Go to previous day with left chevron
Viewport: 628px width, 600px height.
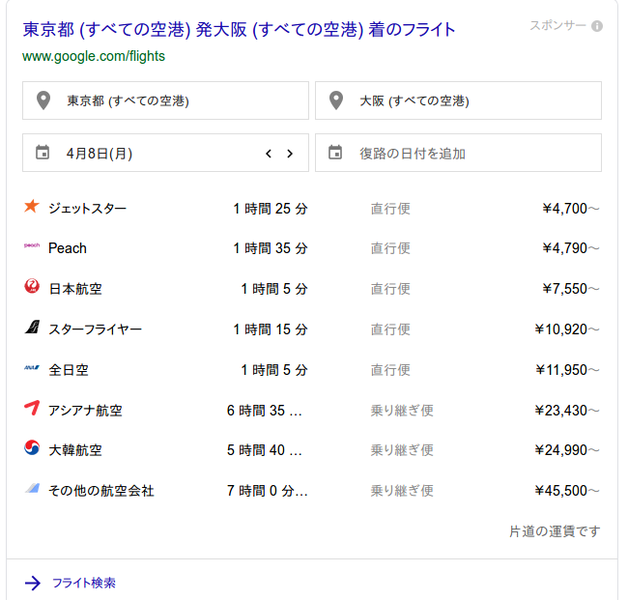tap(269, 153)
